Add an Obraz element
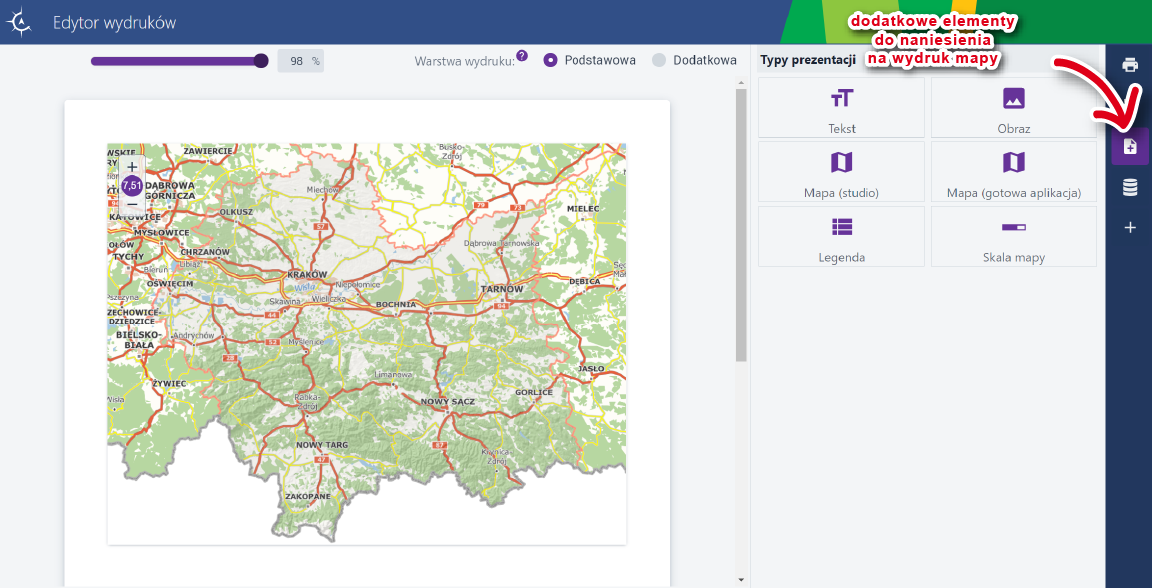1152x588 pixels. pos(1013,108)
